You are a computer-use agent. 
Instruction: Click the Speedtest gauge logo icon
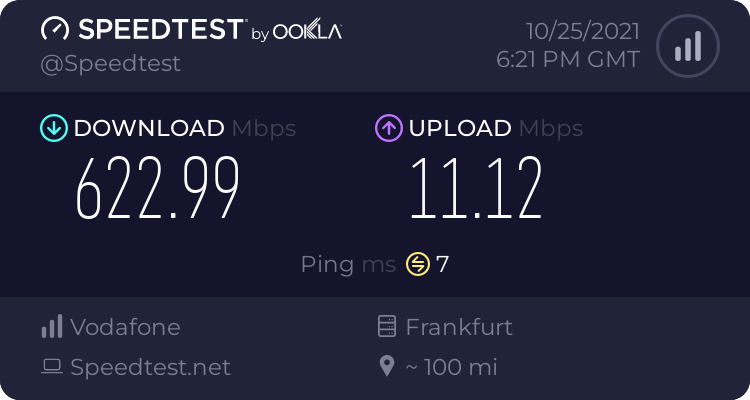55,31
